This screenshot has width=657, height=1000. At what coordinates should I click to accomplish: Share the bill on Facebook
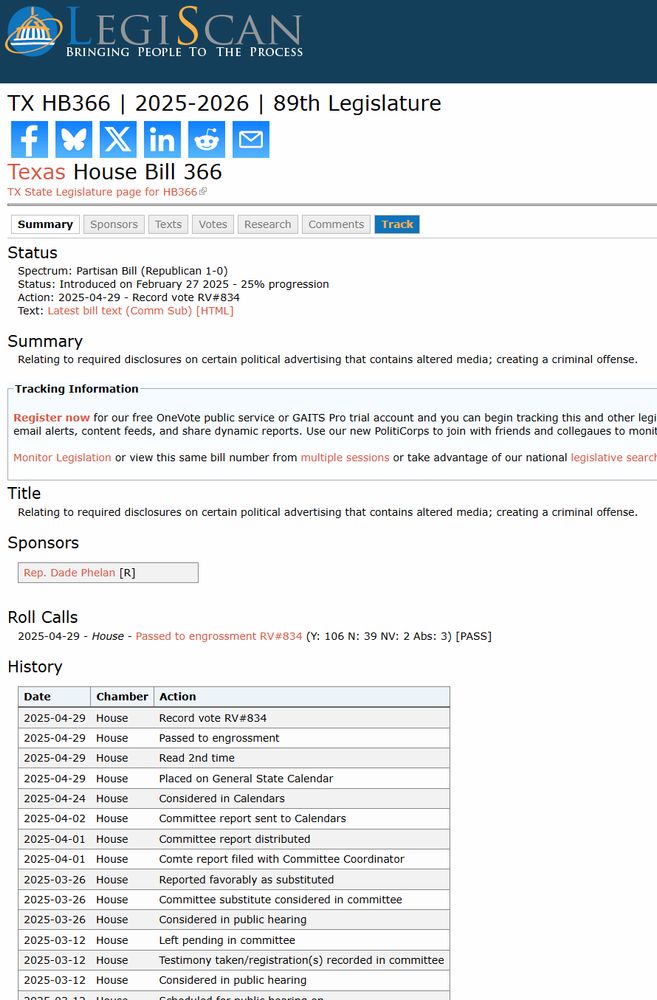pos(29,139)
